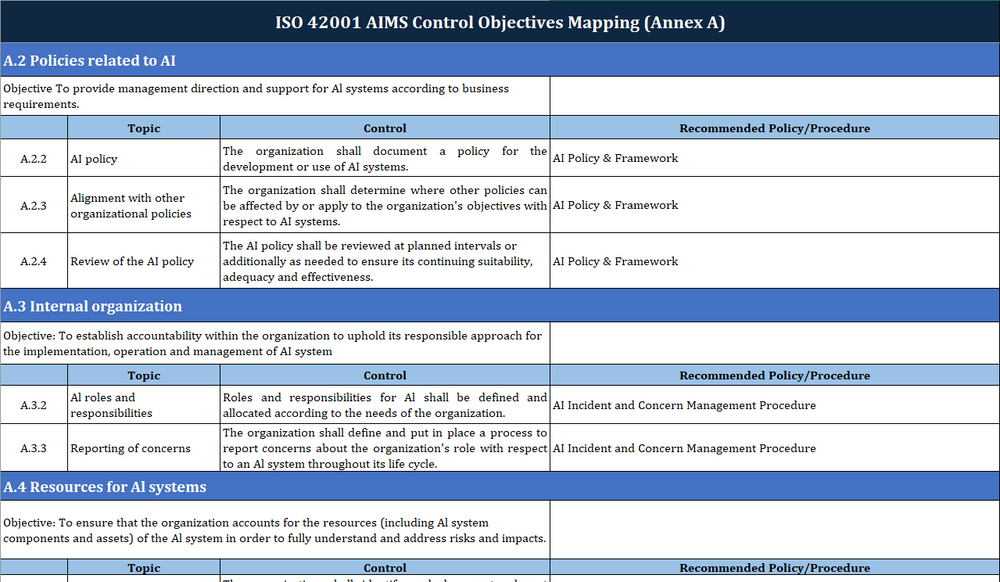Screen dimensions: 1000x582
Task: Click the A.4 objective description cell
Action: 275,530
